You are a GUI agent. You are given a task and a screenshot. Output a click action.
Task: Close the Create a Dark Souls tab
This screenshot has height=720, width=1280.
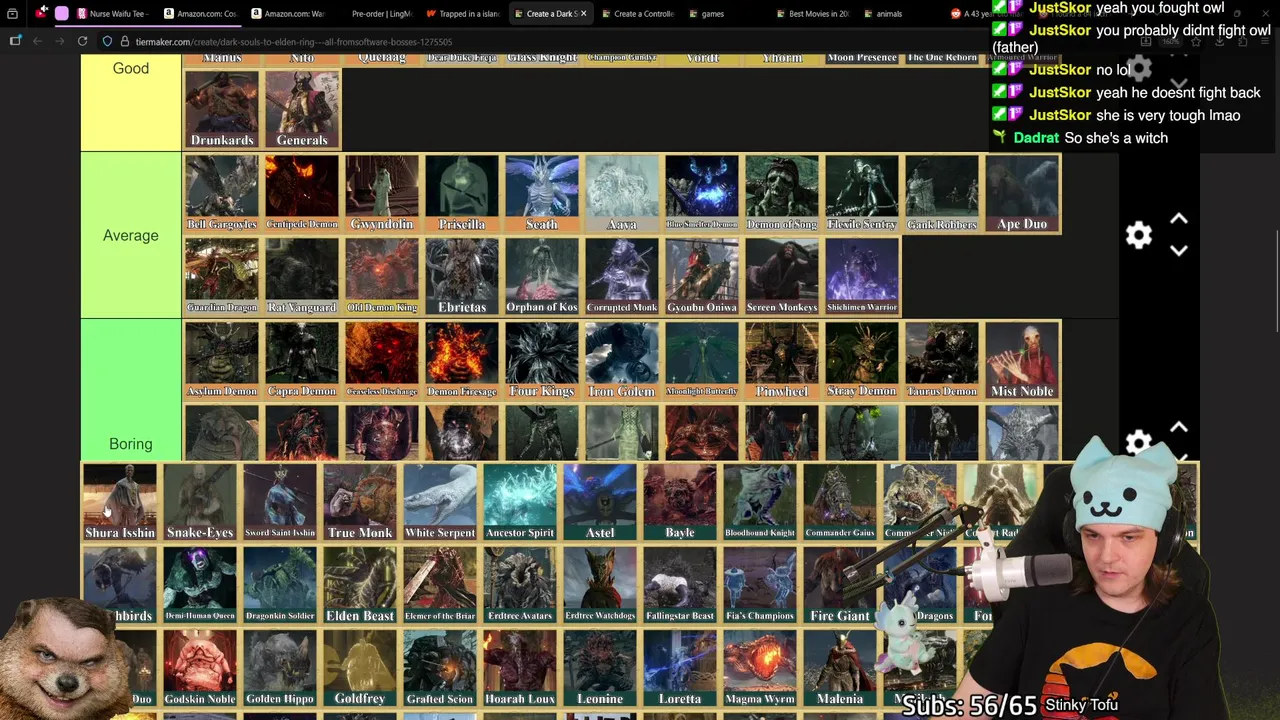[583, 14]
